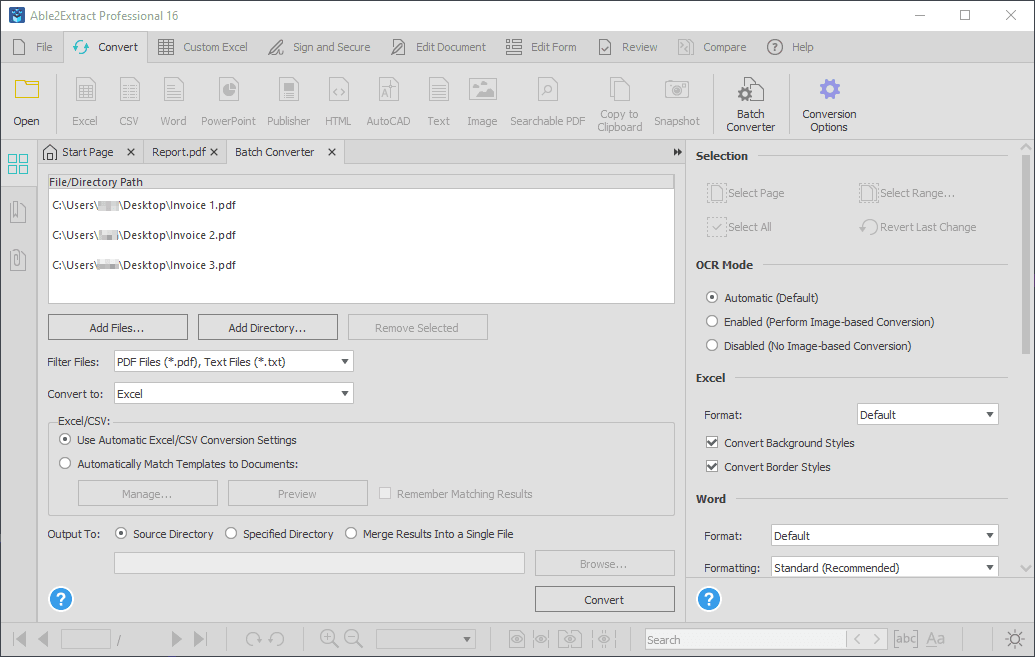Open the Convert to dropdown
This screenshot has width=1035, height=657.
pos(234,394)
